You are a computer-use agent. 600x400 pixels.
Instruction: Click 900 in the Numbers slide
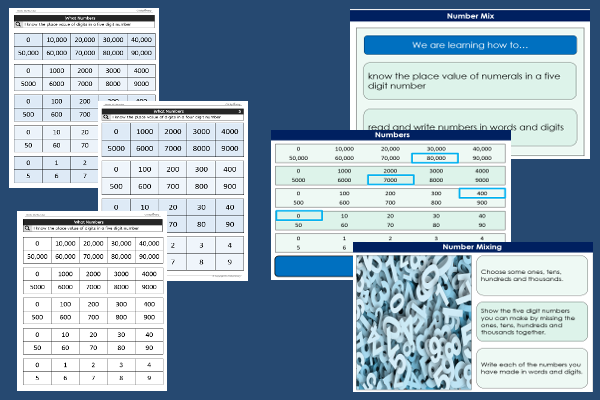coord(482,203)
